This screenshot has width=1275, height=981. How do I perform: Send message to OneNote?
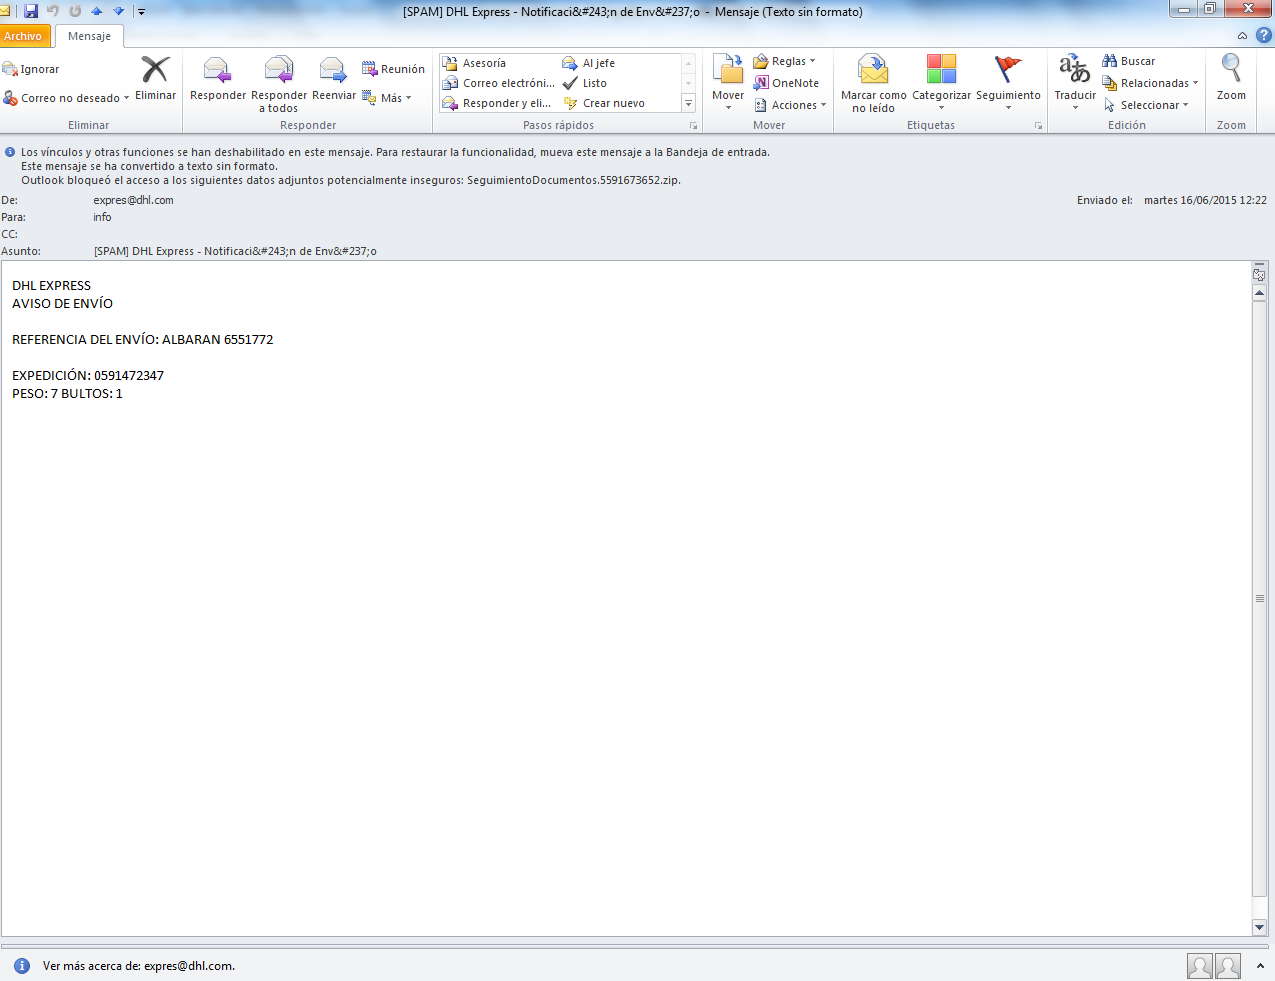(788, 83)
